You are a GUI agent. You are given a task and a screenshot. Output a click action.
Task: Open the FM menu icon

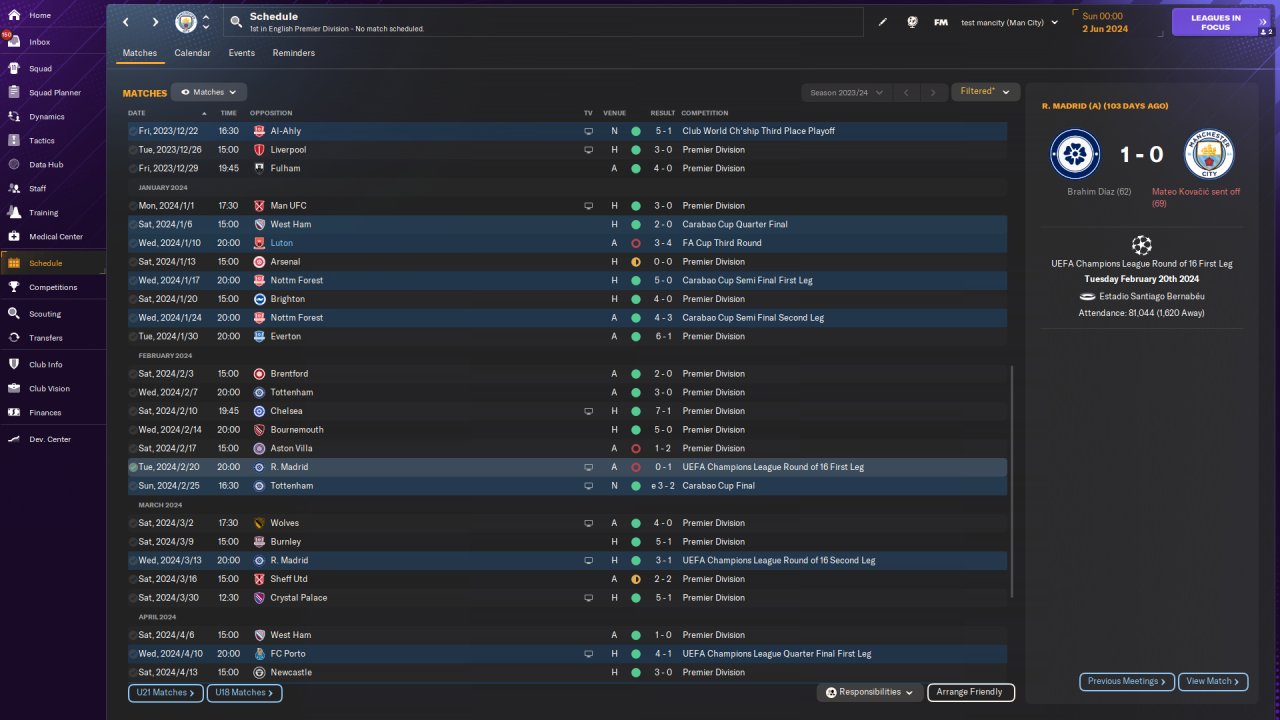click(x=941, y=22)
